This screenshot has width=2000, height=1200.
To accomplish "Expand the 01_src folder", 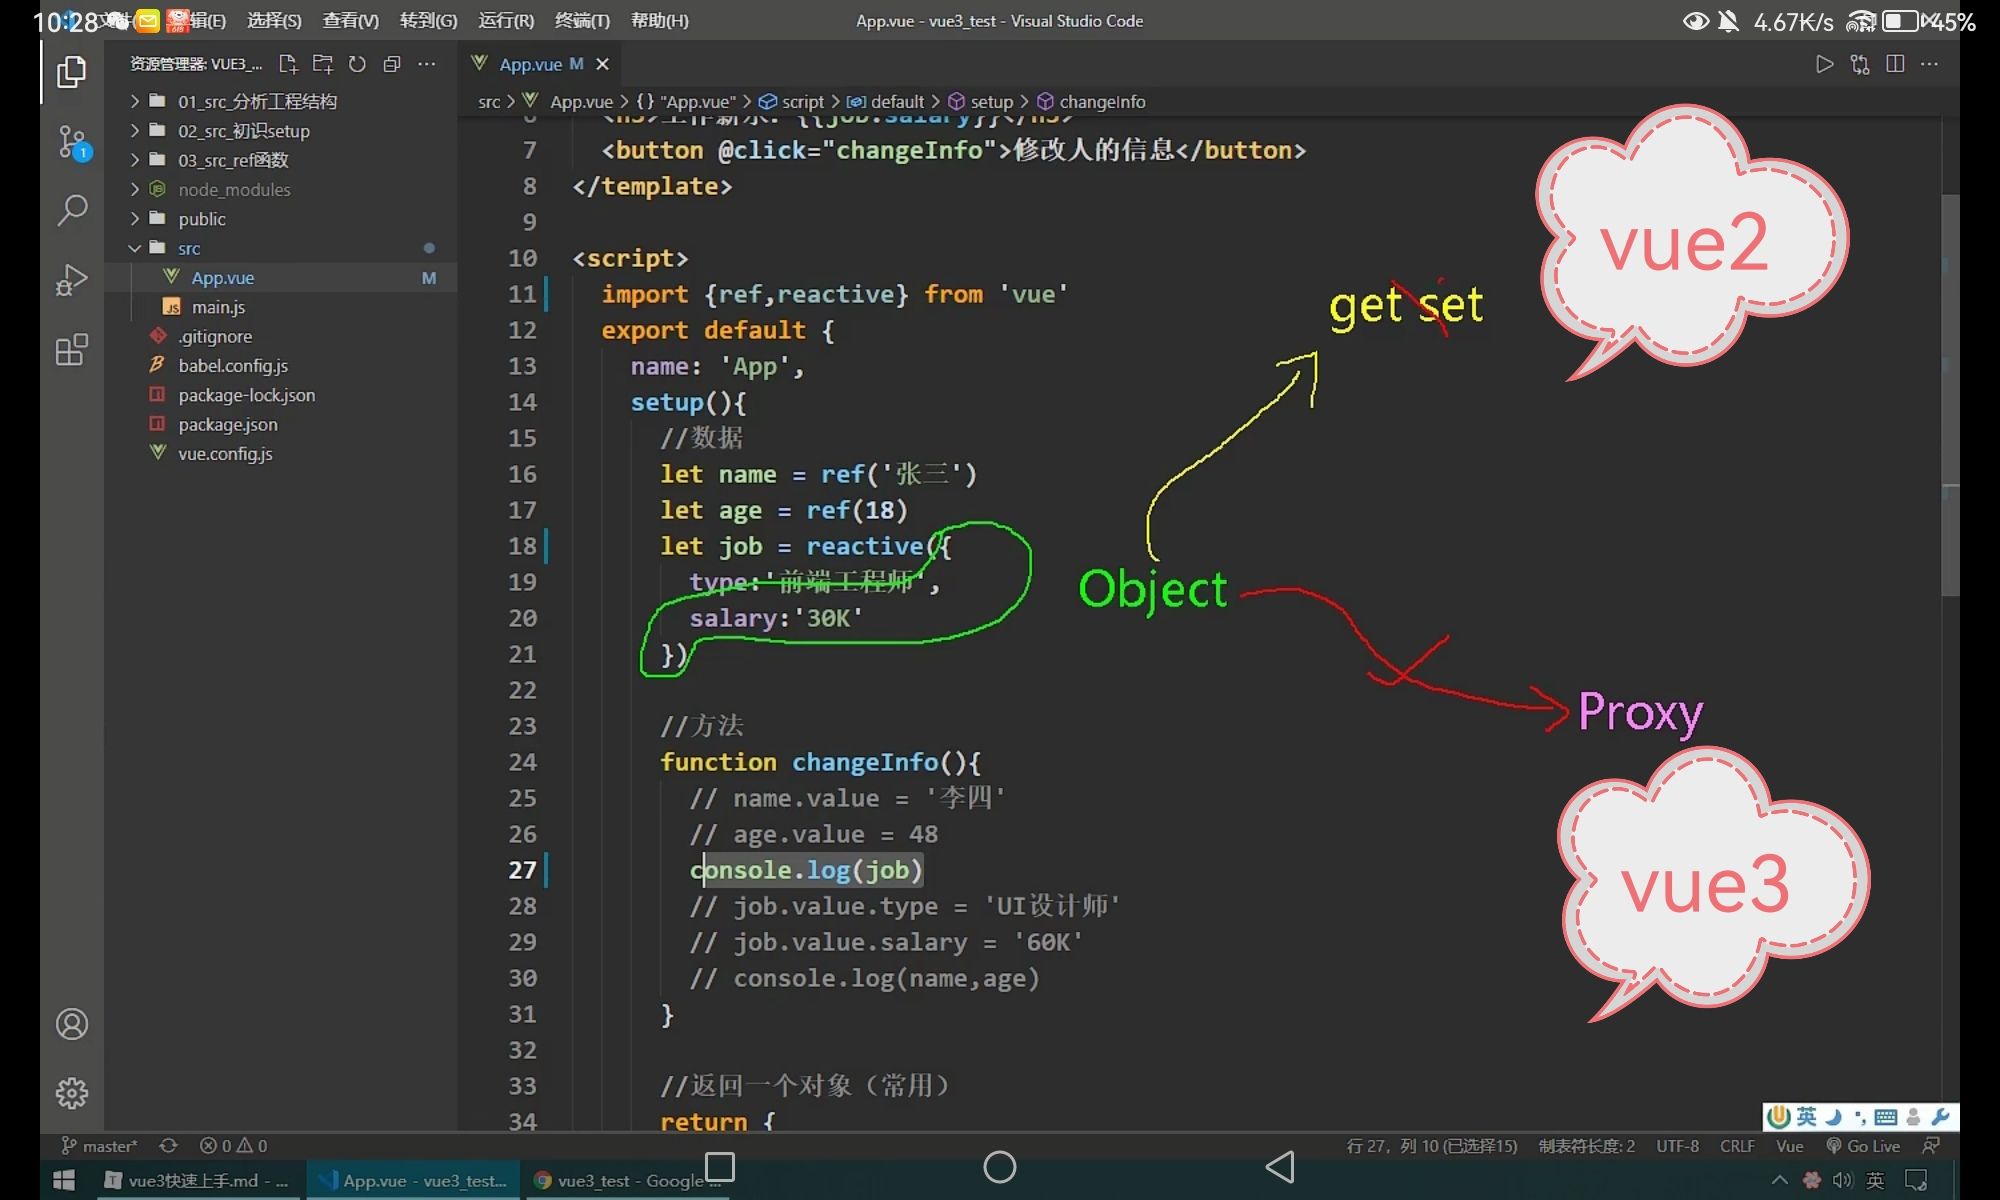I will coord(256,101).
